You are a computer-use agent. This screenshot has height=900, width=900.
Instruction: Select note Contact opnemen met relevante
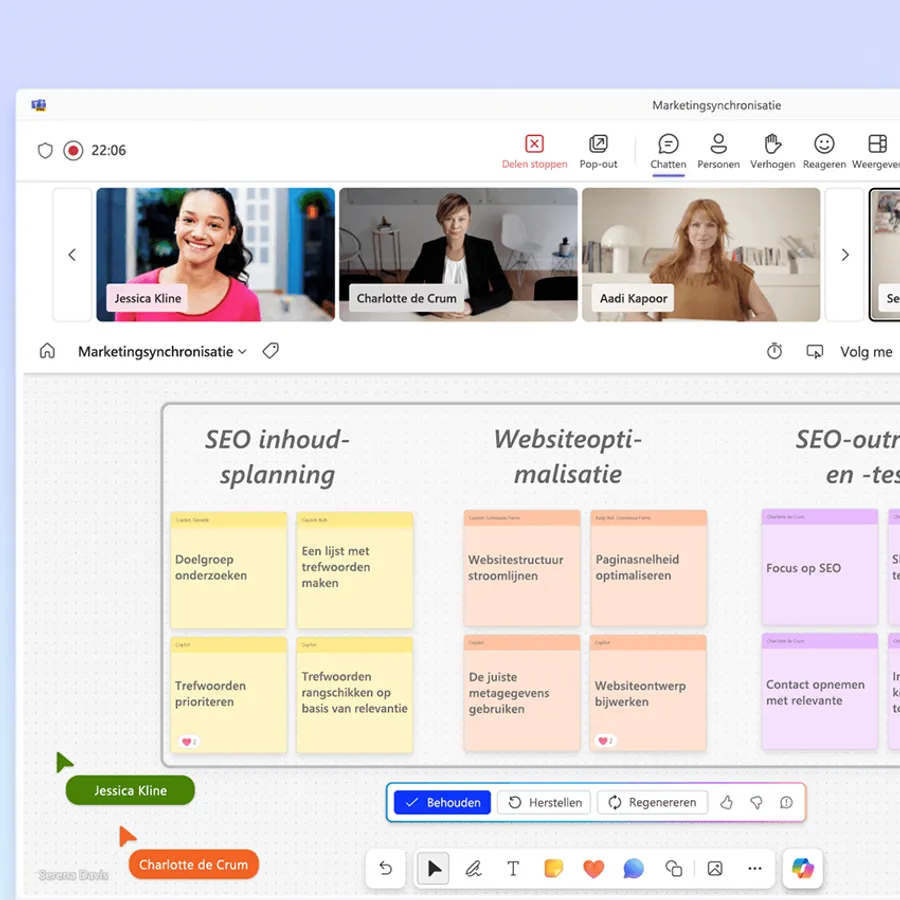(820, 691)
